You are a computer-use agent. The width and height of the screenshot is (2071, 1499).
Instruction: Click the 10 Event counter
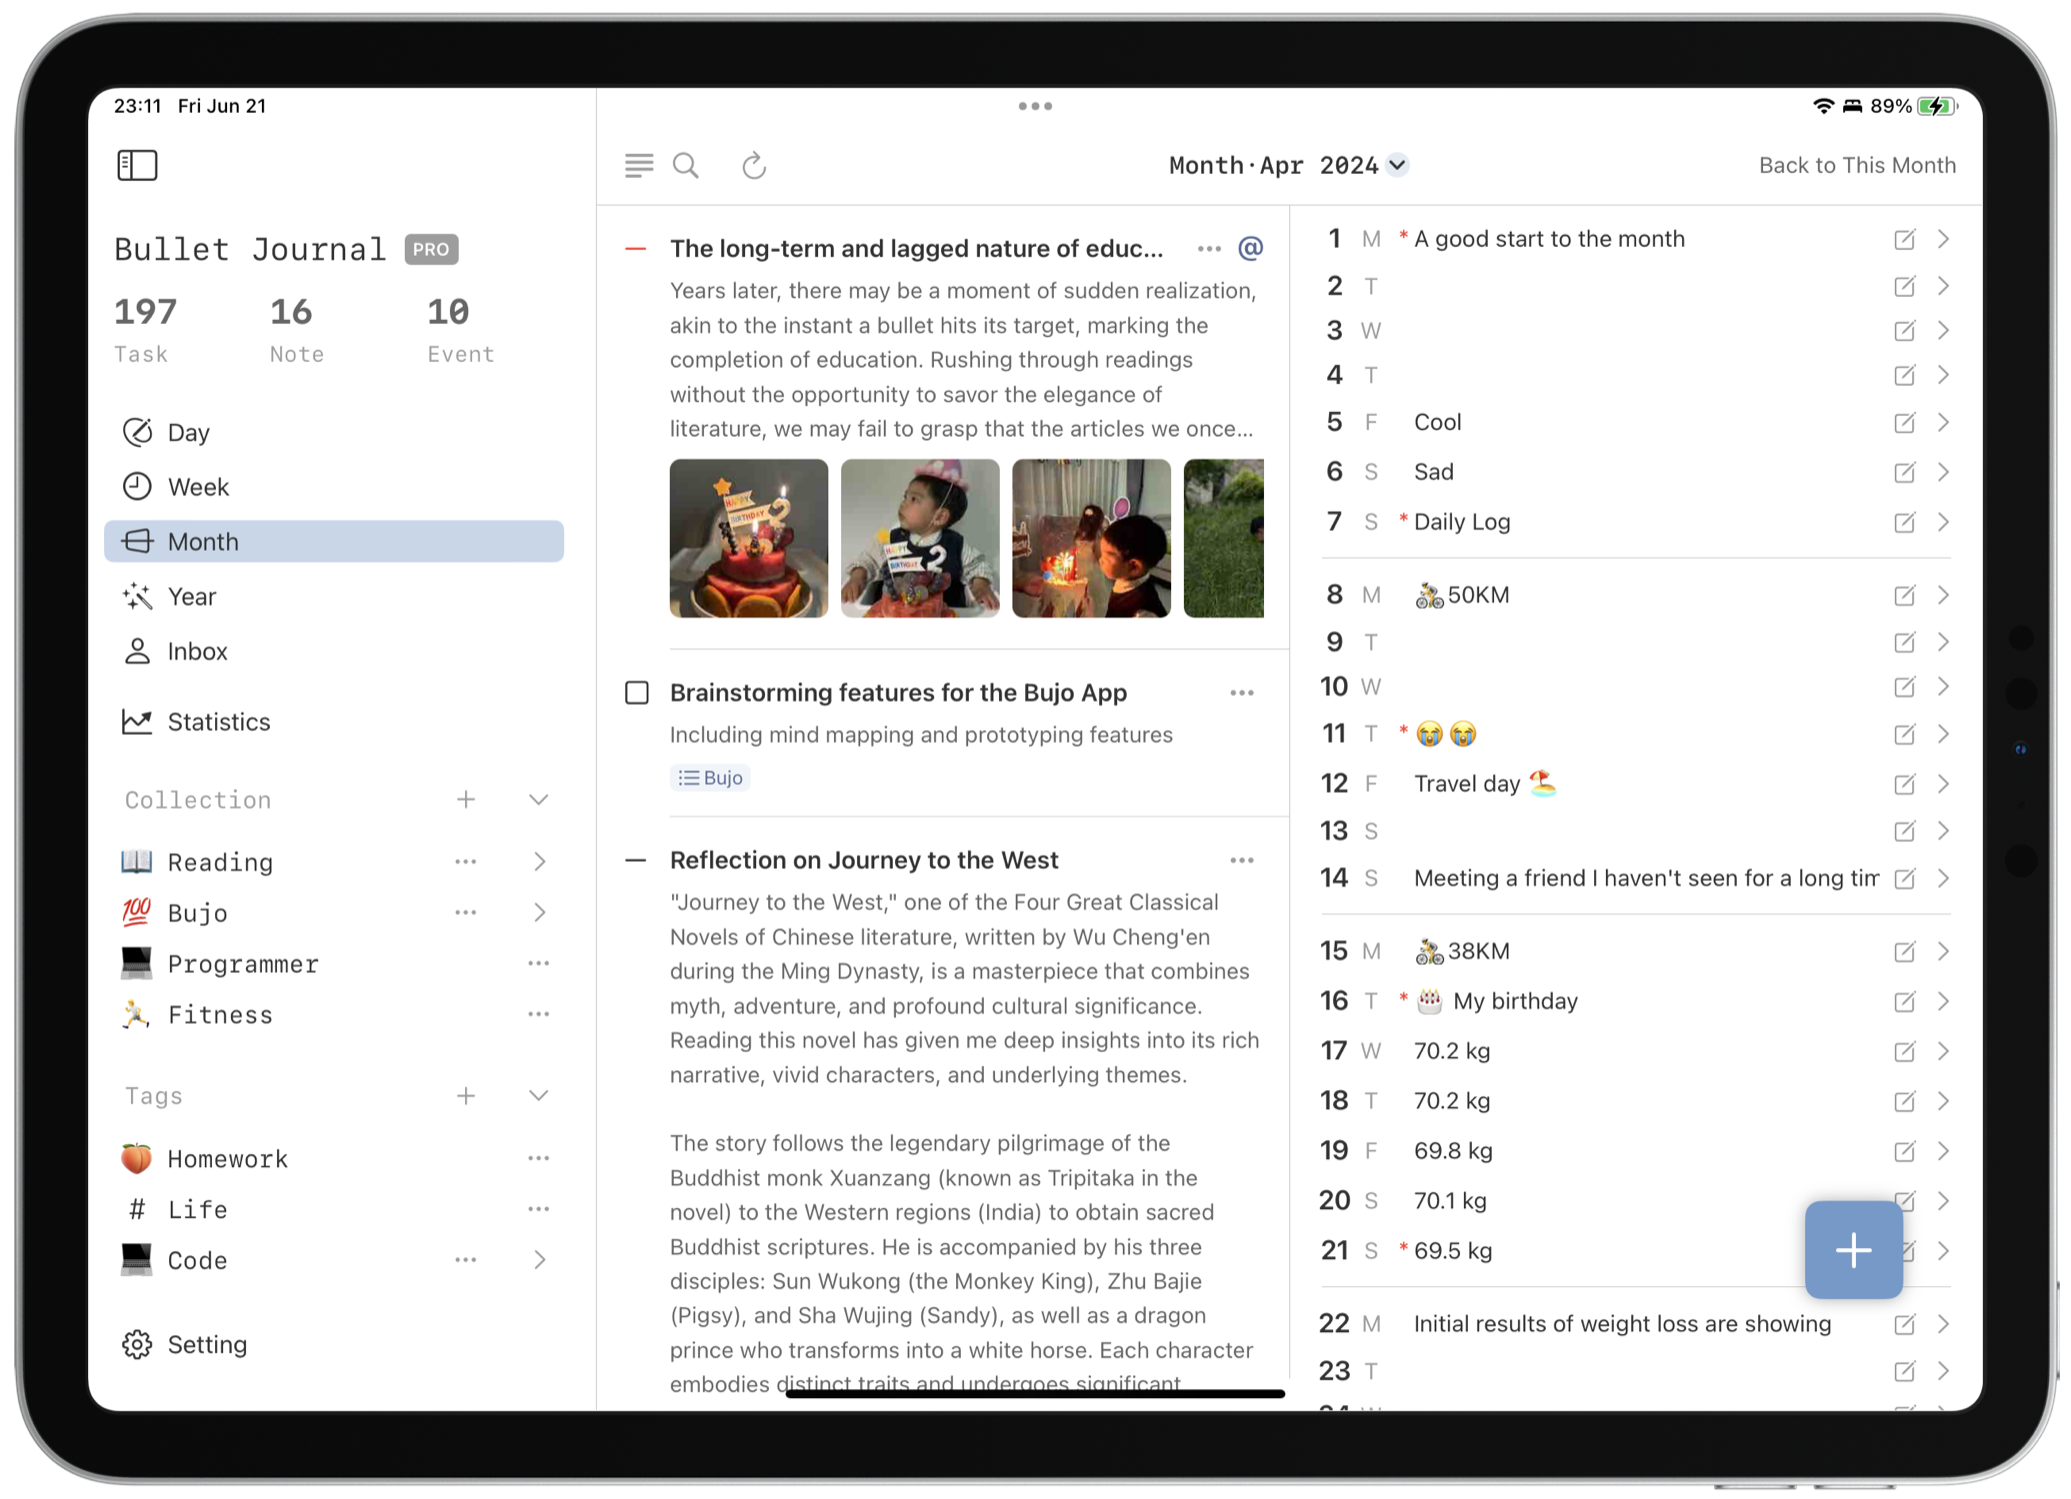(460, 330)
